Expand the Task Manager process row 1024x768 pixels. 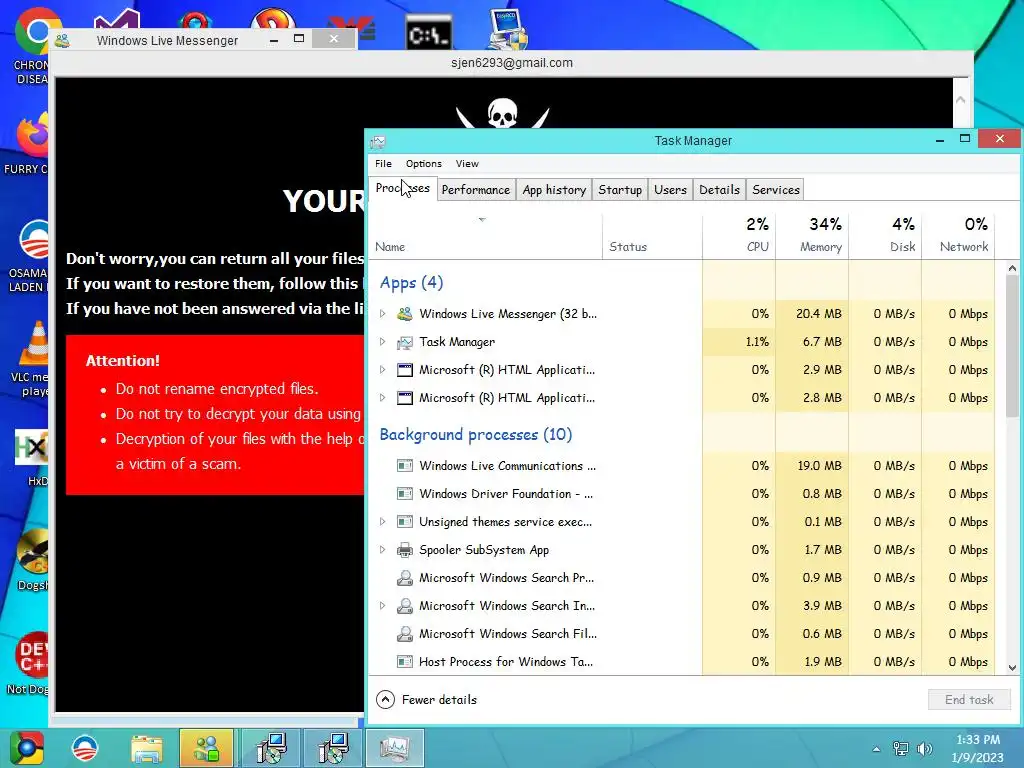(x=383, y=342)
